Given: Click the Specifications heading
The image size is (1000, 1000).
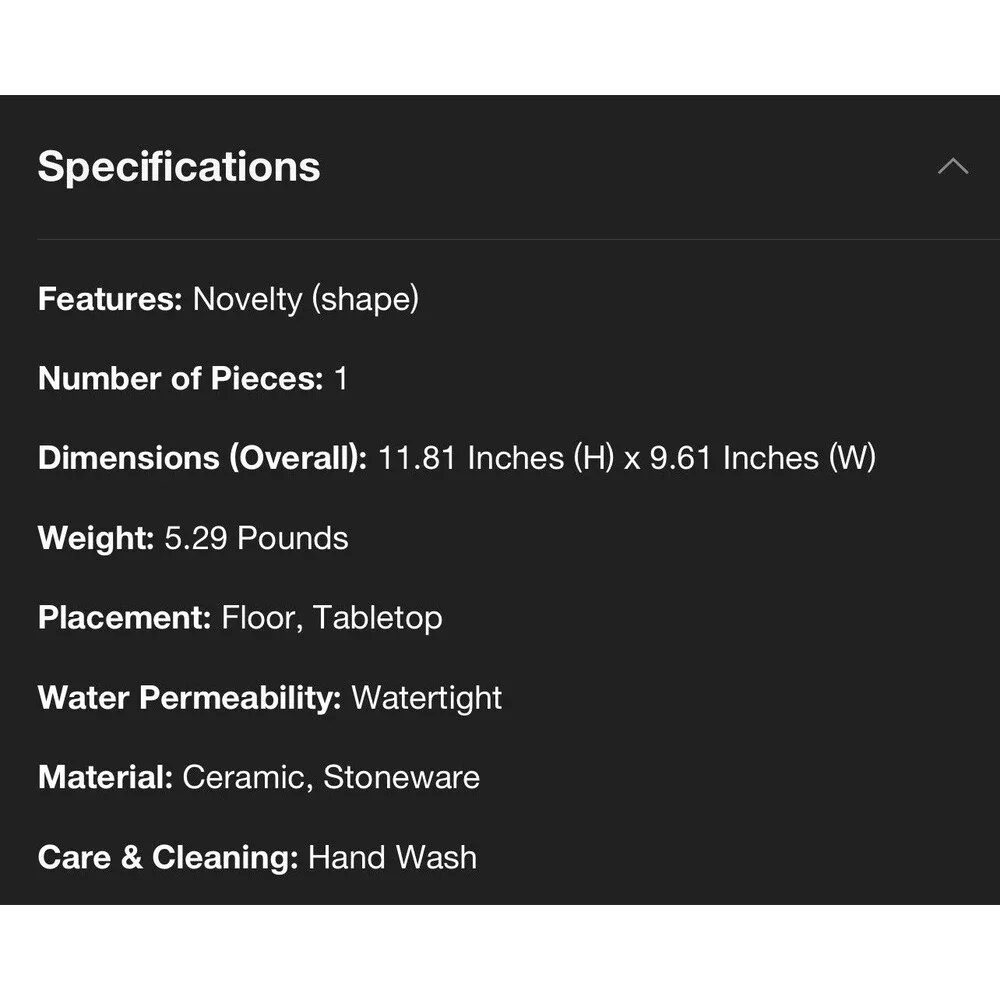Looking at the screenshot, I should [179, 166].
